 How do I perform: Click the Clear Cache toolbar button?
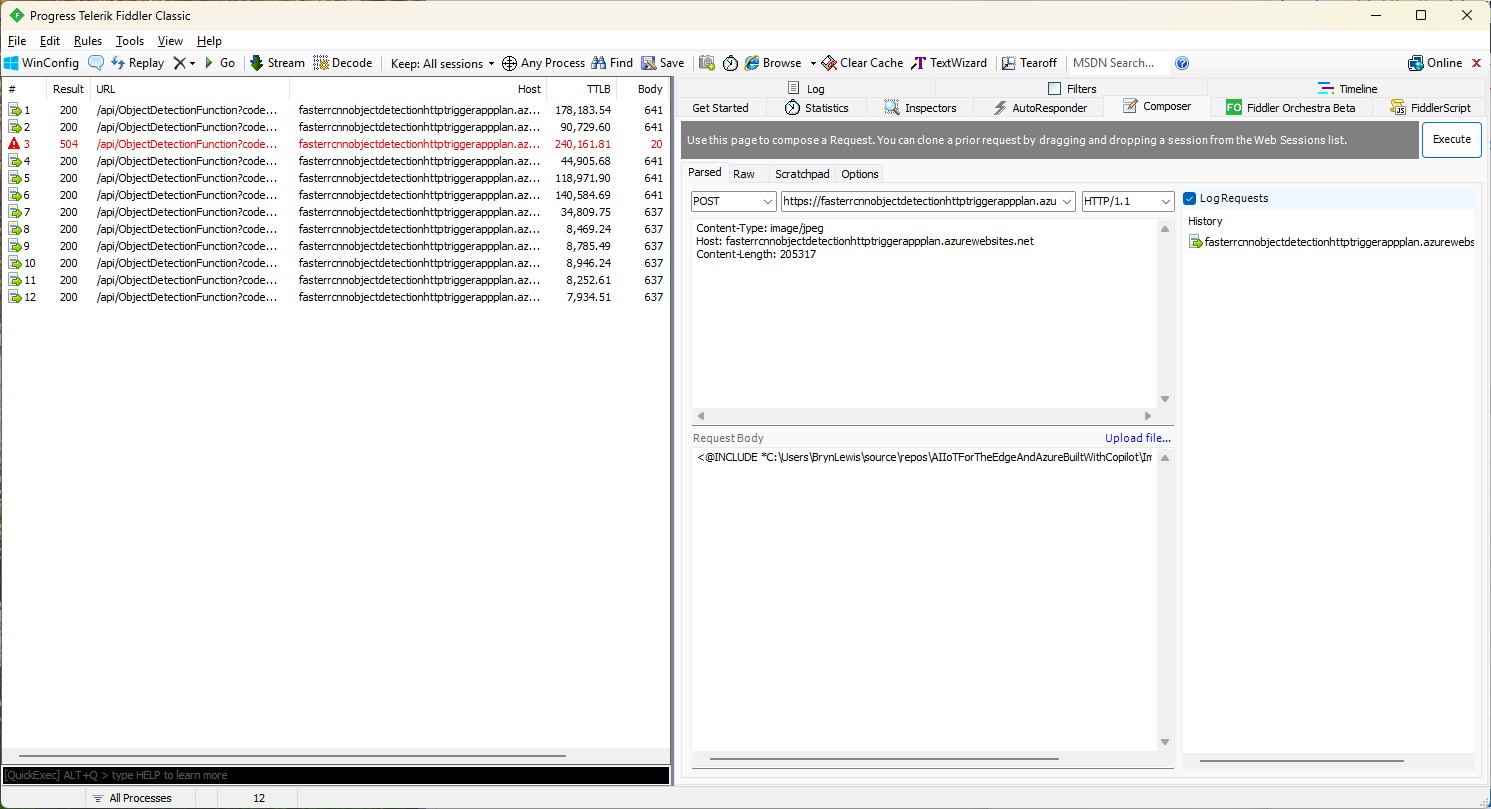(862, 63)
